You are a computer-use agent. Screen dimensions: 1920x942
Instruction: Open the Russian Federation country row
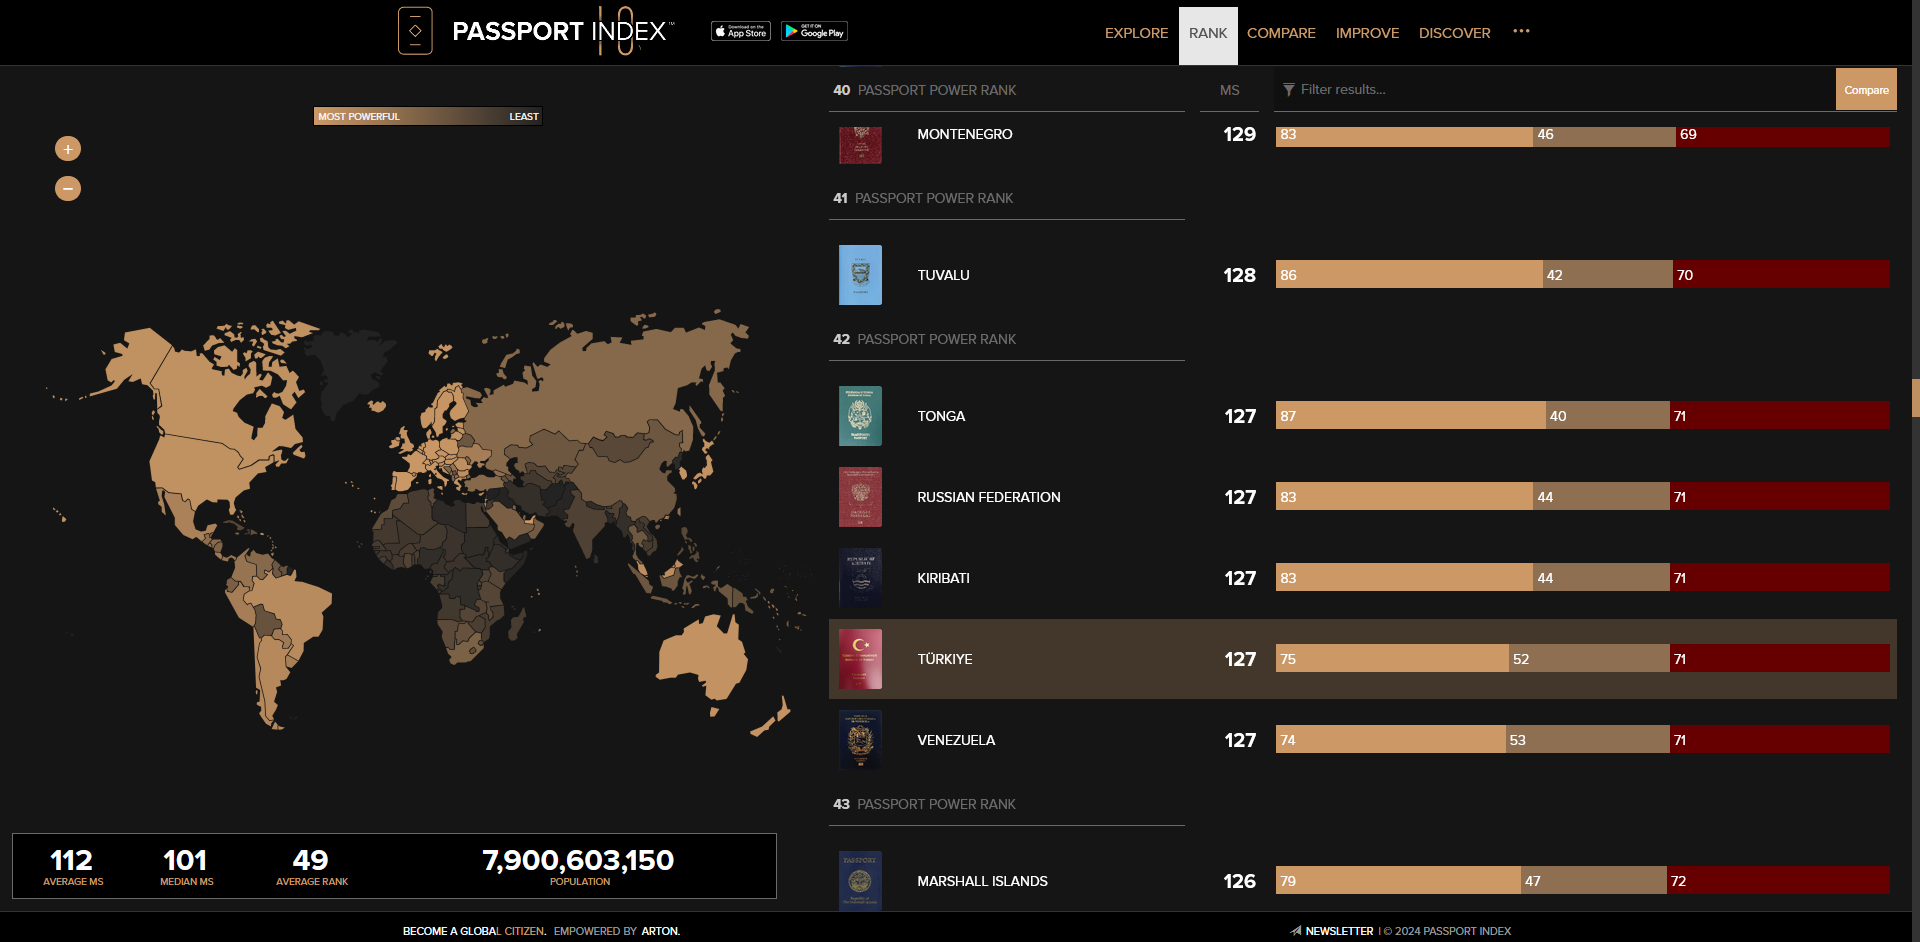[988, 497]
